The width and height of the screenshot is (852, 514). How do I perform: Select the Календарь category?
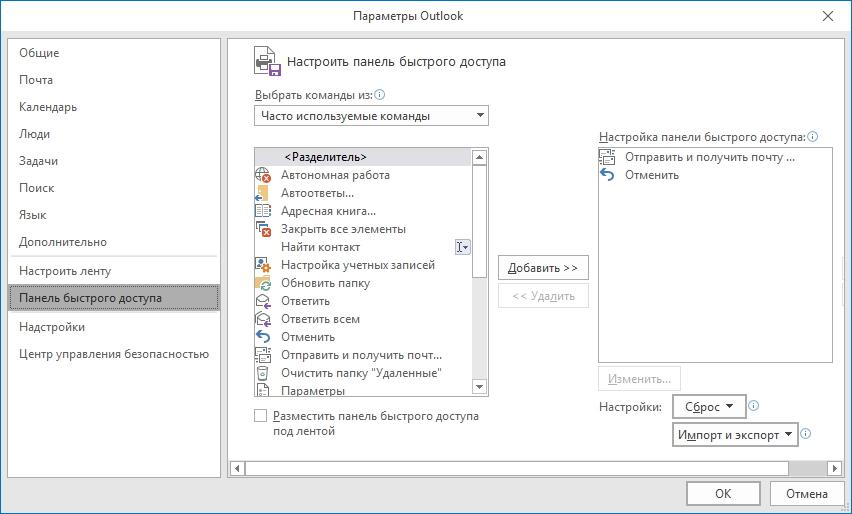point(48,107)
